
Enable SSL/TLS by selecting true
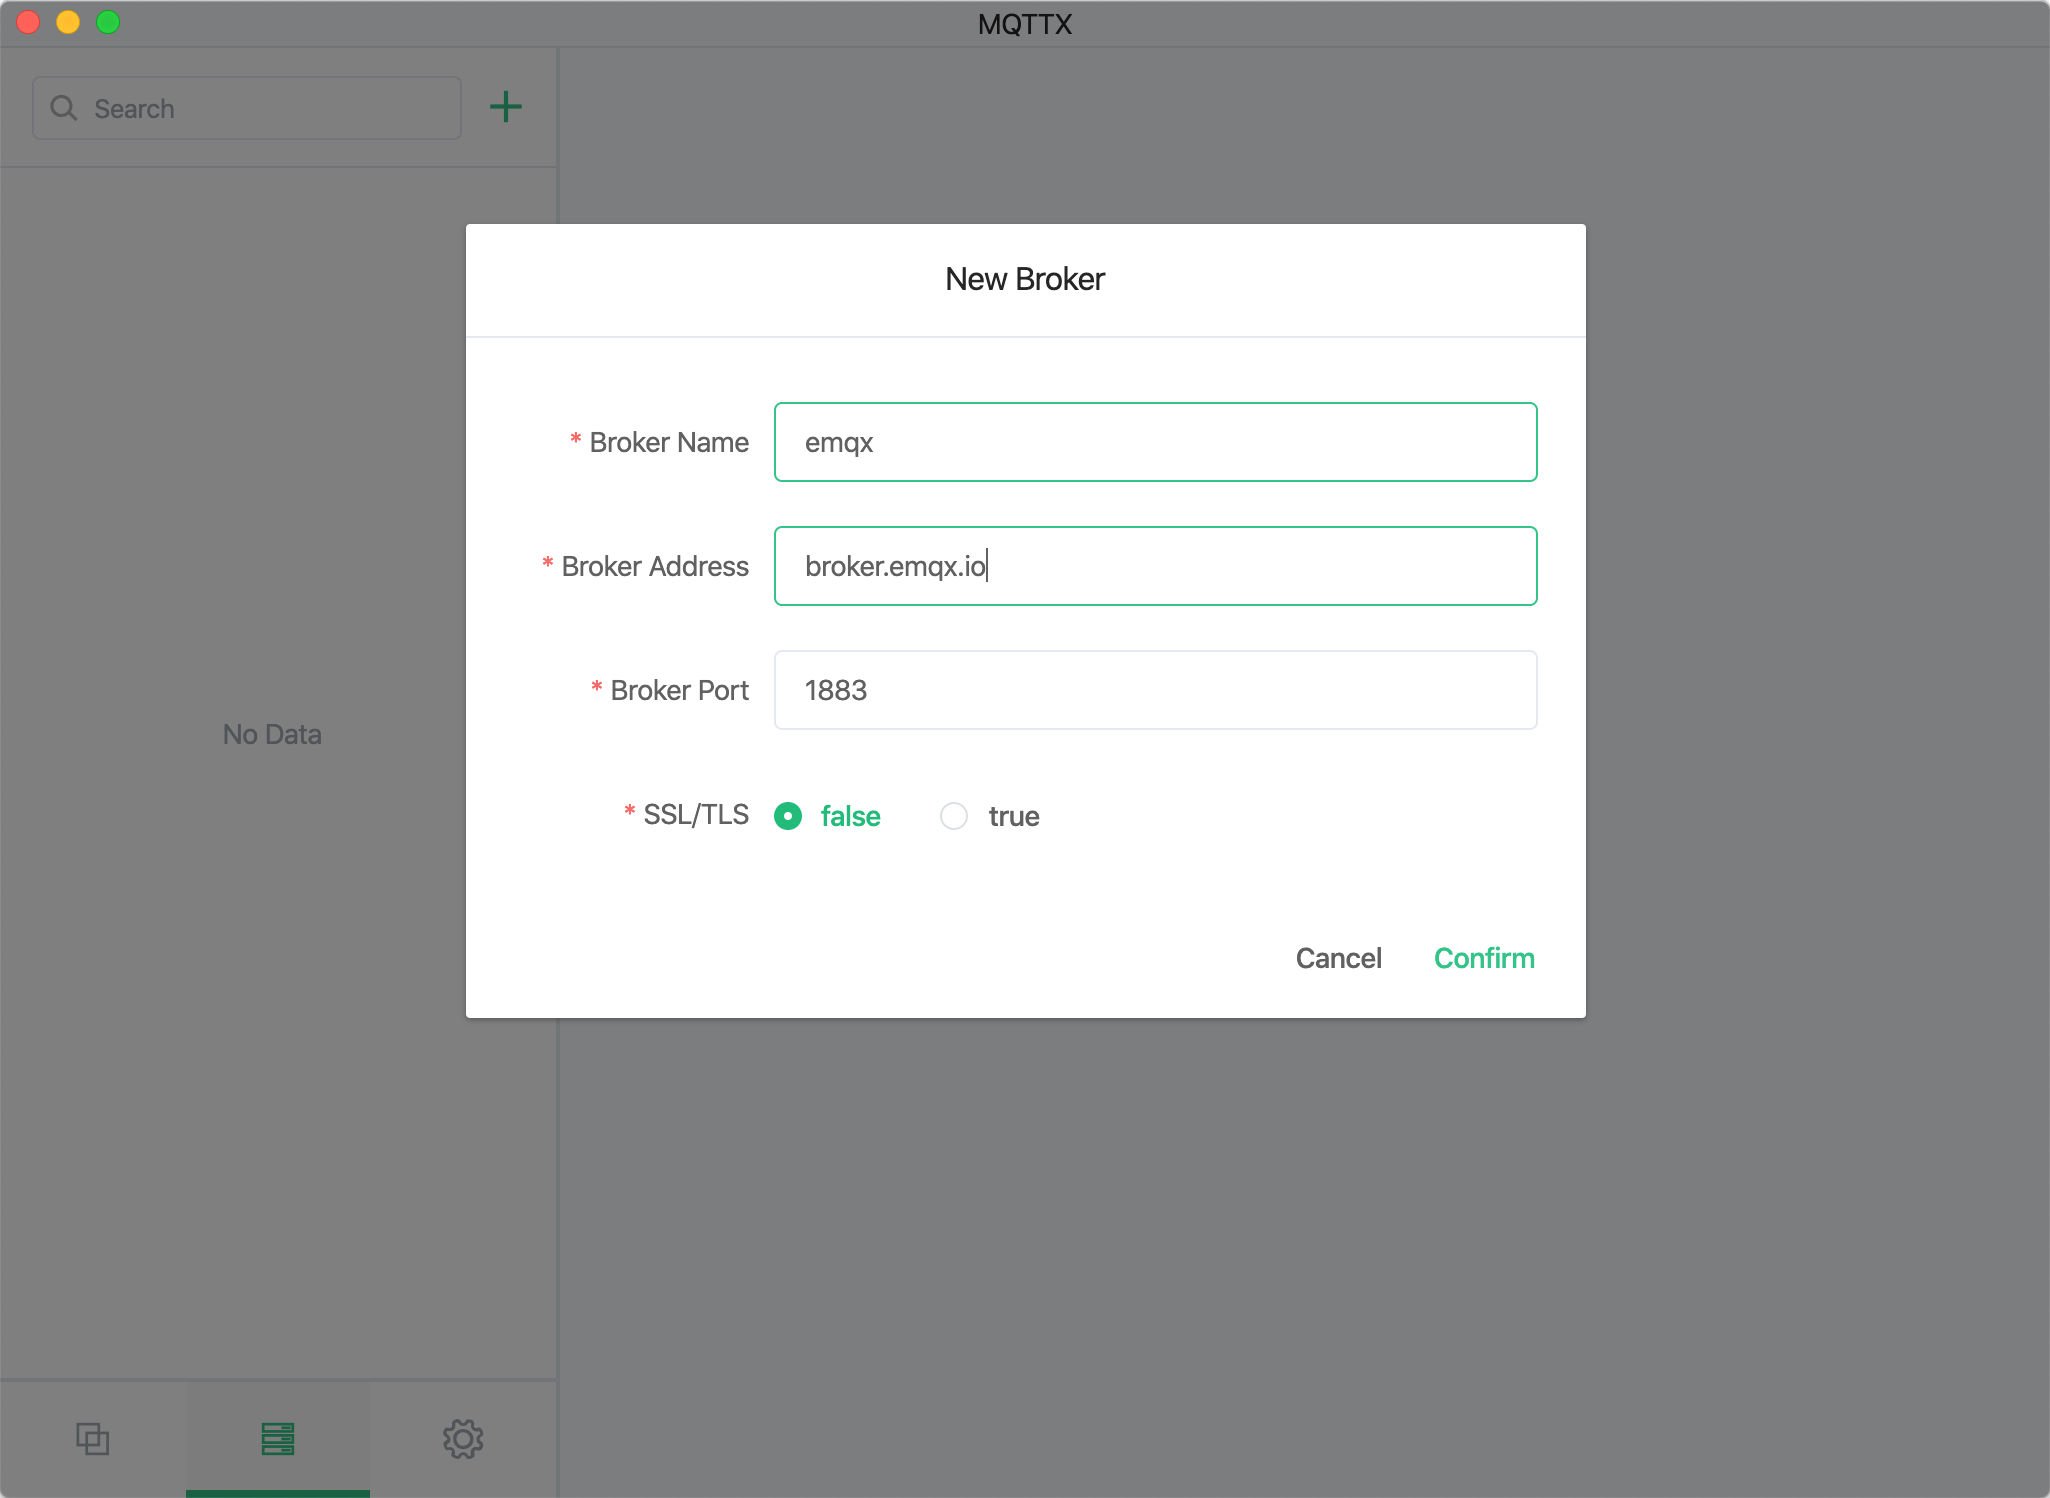[x=954, y=816]
